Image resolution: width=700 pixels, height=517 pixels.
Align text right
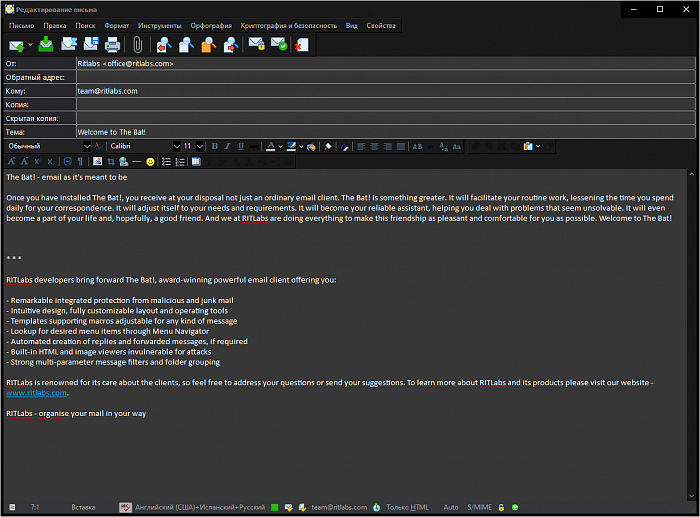pyautogui.click(x=388, y=146)
